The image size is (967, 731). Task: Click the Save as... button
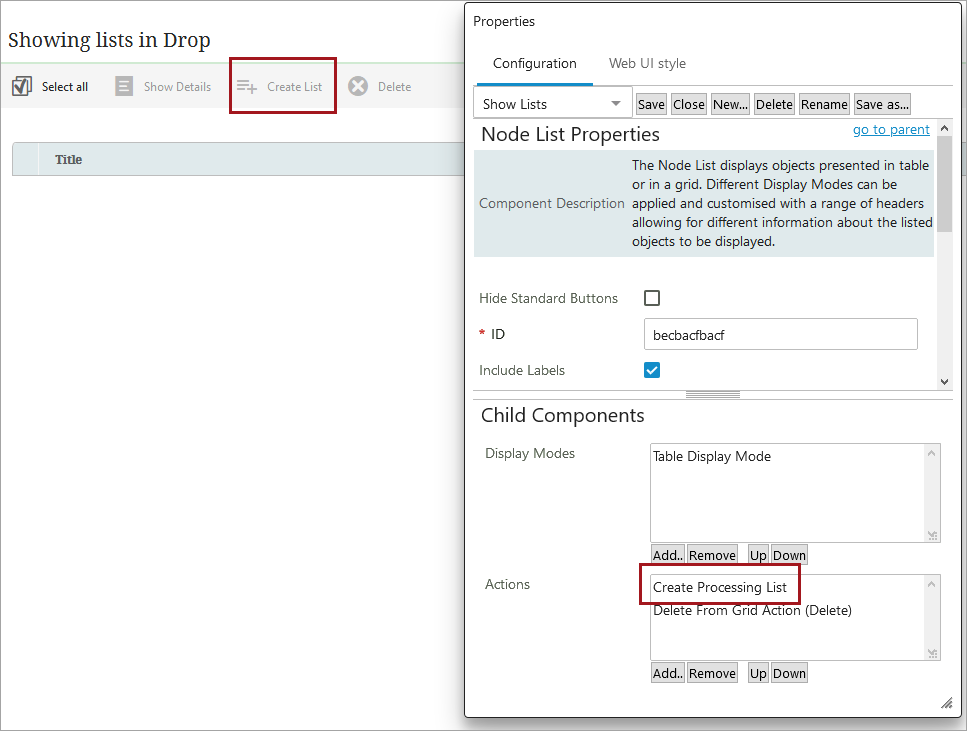(x=881, y=104)
